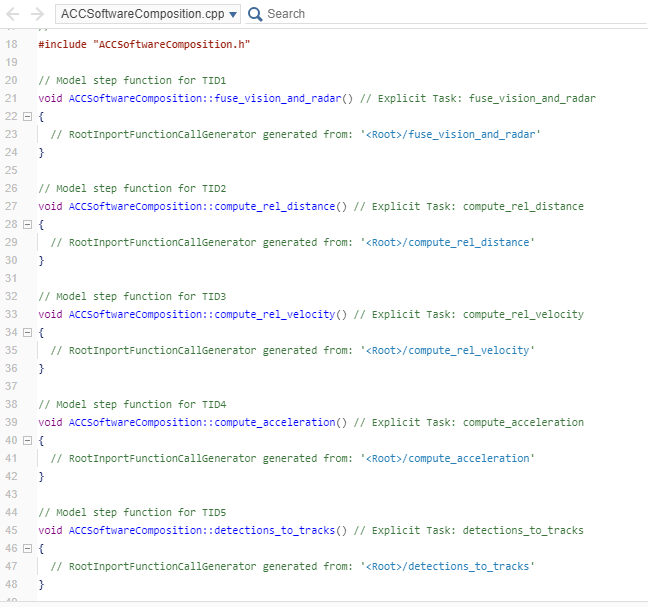Click the magnifying glass search icon
Viewport: 648px width, 607px height.
255,14
